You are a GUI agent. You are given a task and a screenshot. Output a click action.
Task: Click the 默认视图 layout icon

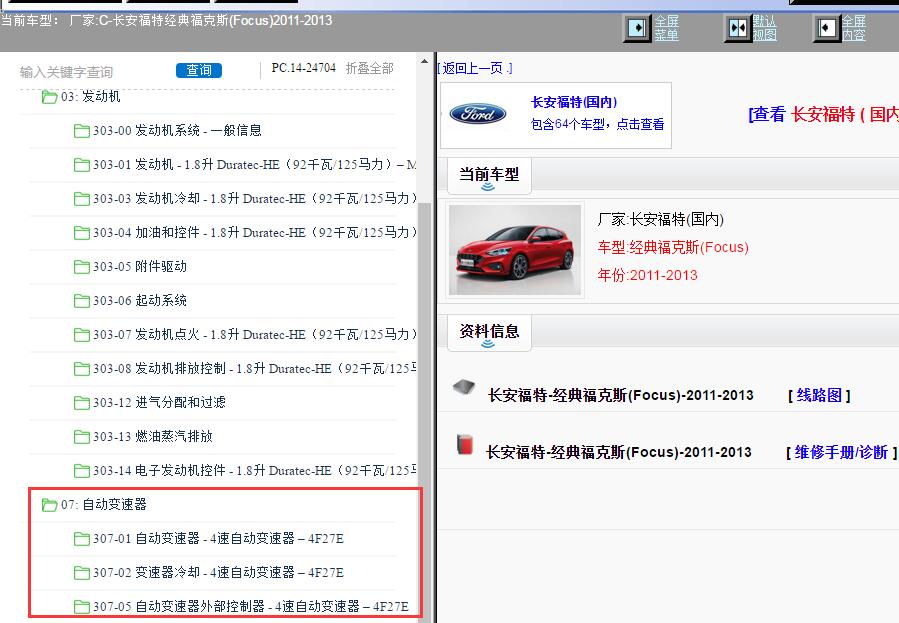(x=738, y=28)
